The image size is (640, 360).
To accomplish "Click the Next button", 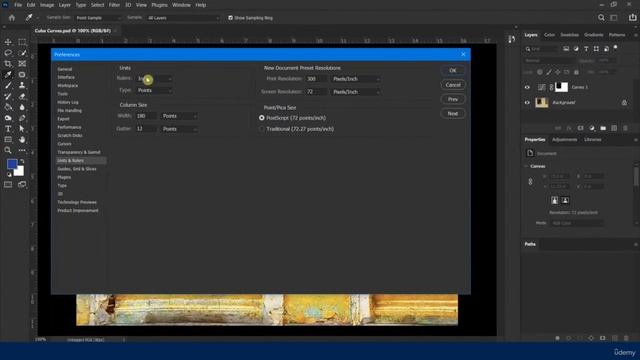I will [453, 113].
